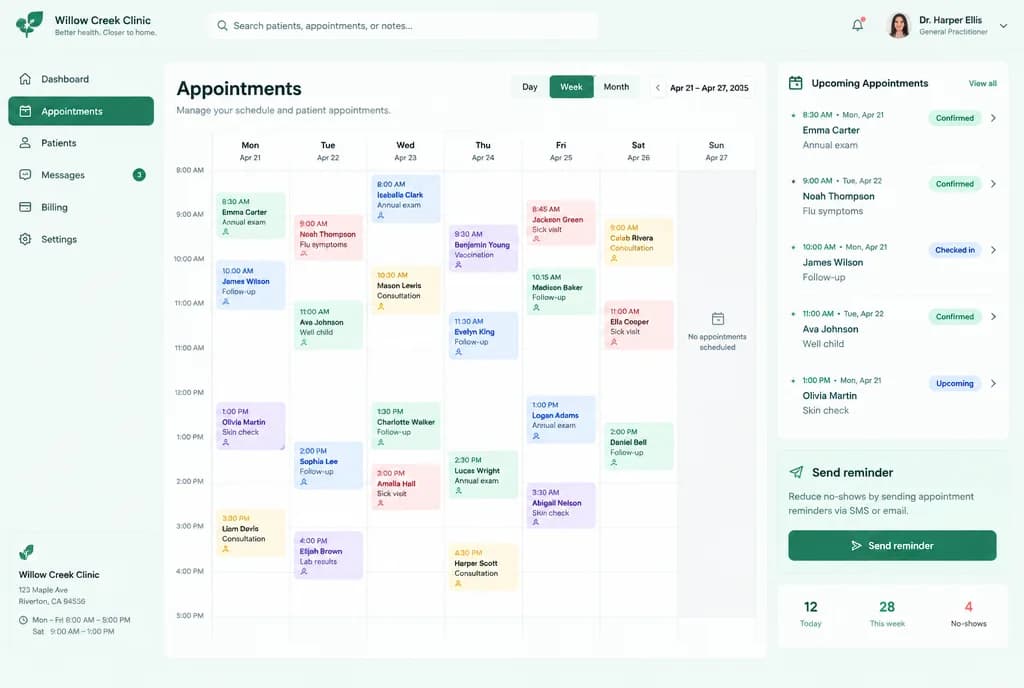1024x688 pixels.
Task: Open Elijah Brown lab results appointment
Action: click(x=328, y=555)
